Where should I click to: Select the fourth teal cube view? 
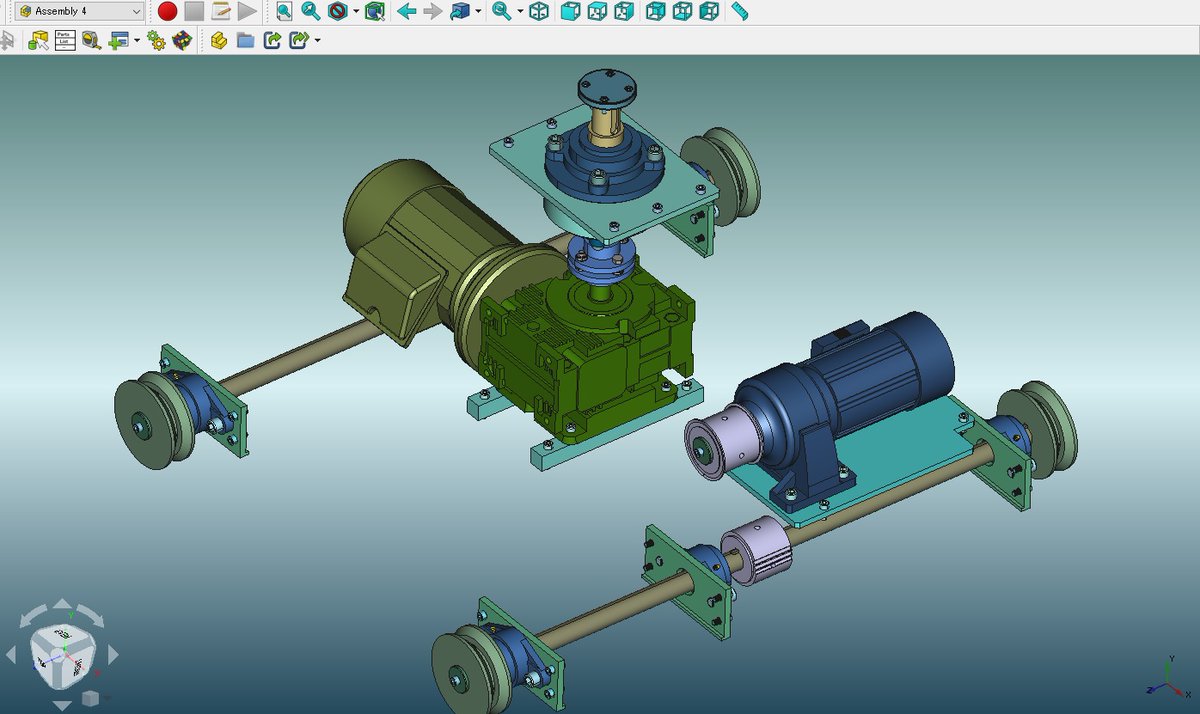click(656, 12)
